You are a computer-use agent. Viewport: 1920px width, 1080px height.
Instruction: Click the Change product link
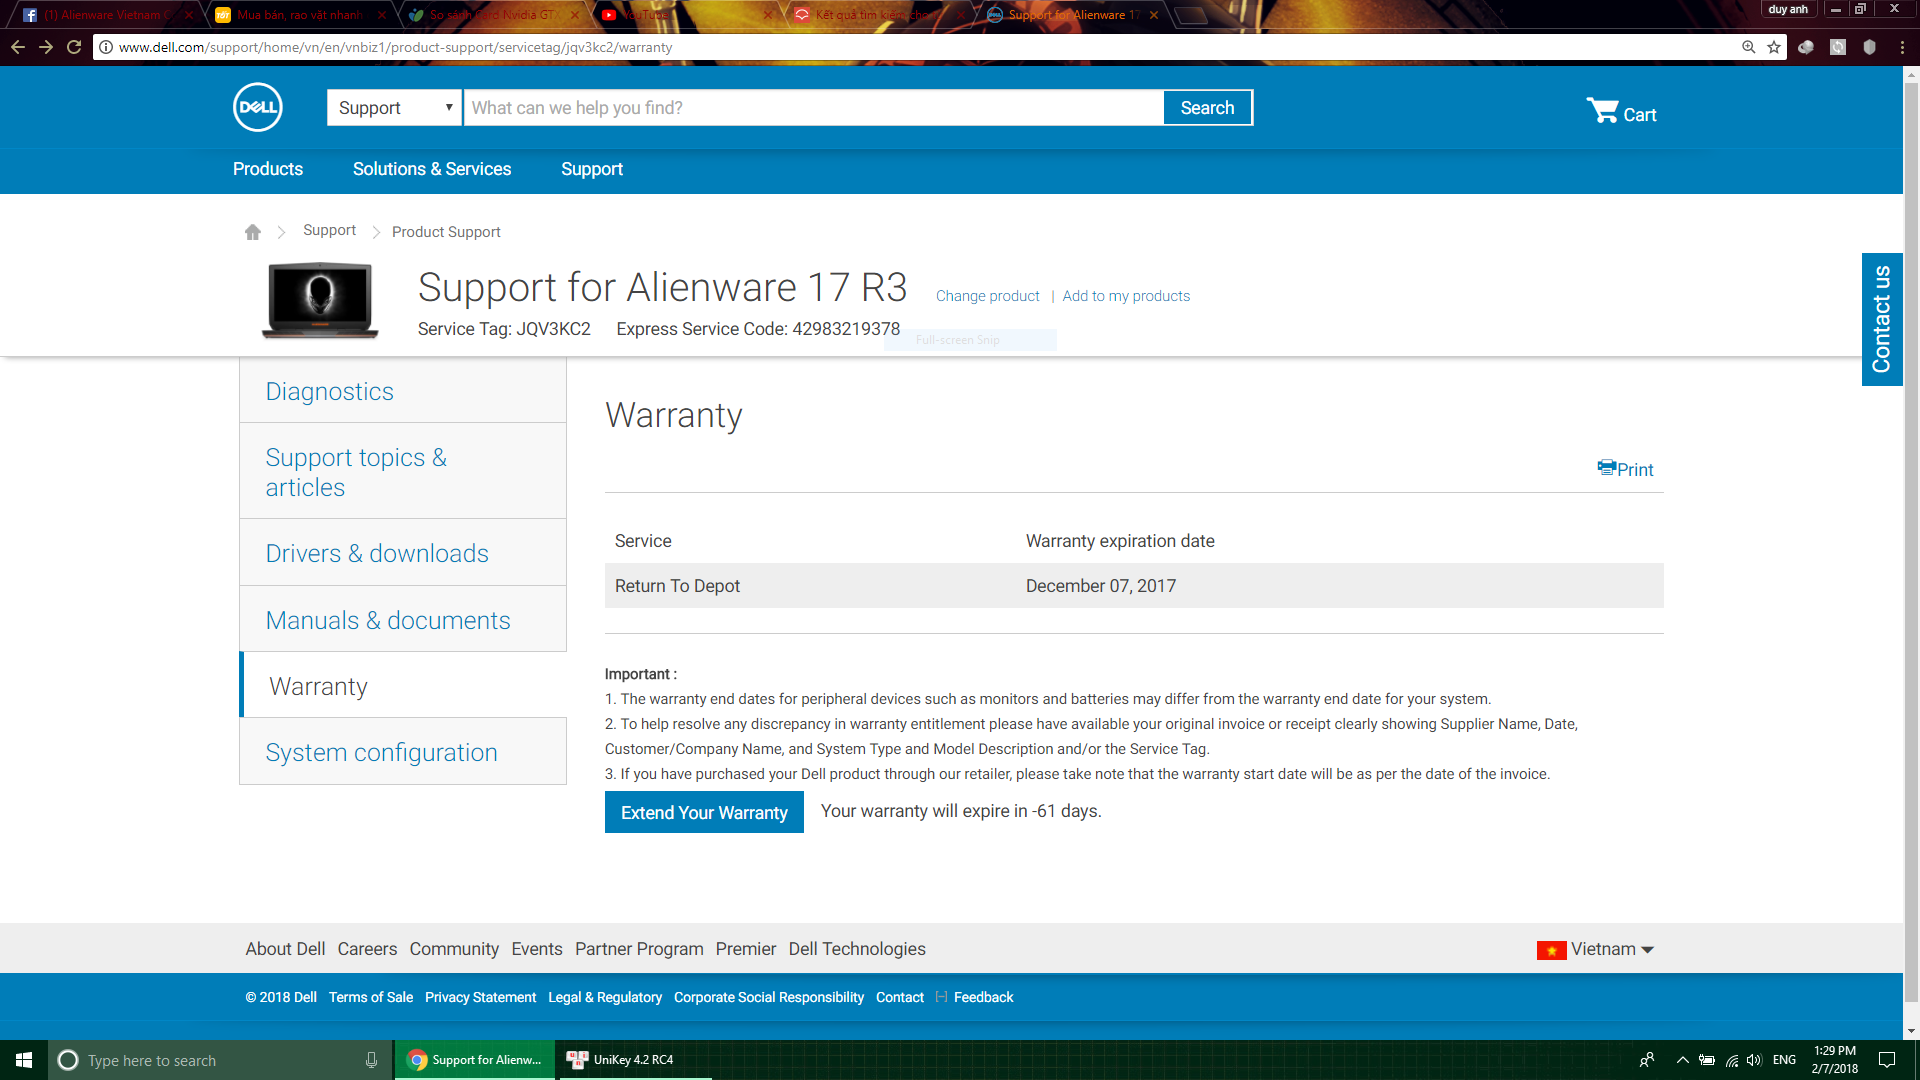pyautogui.click(x=987, y=296)
